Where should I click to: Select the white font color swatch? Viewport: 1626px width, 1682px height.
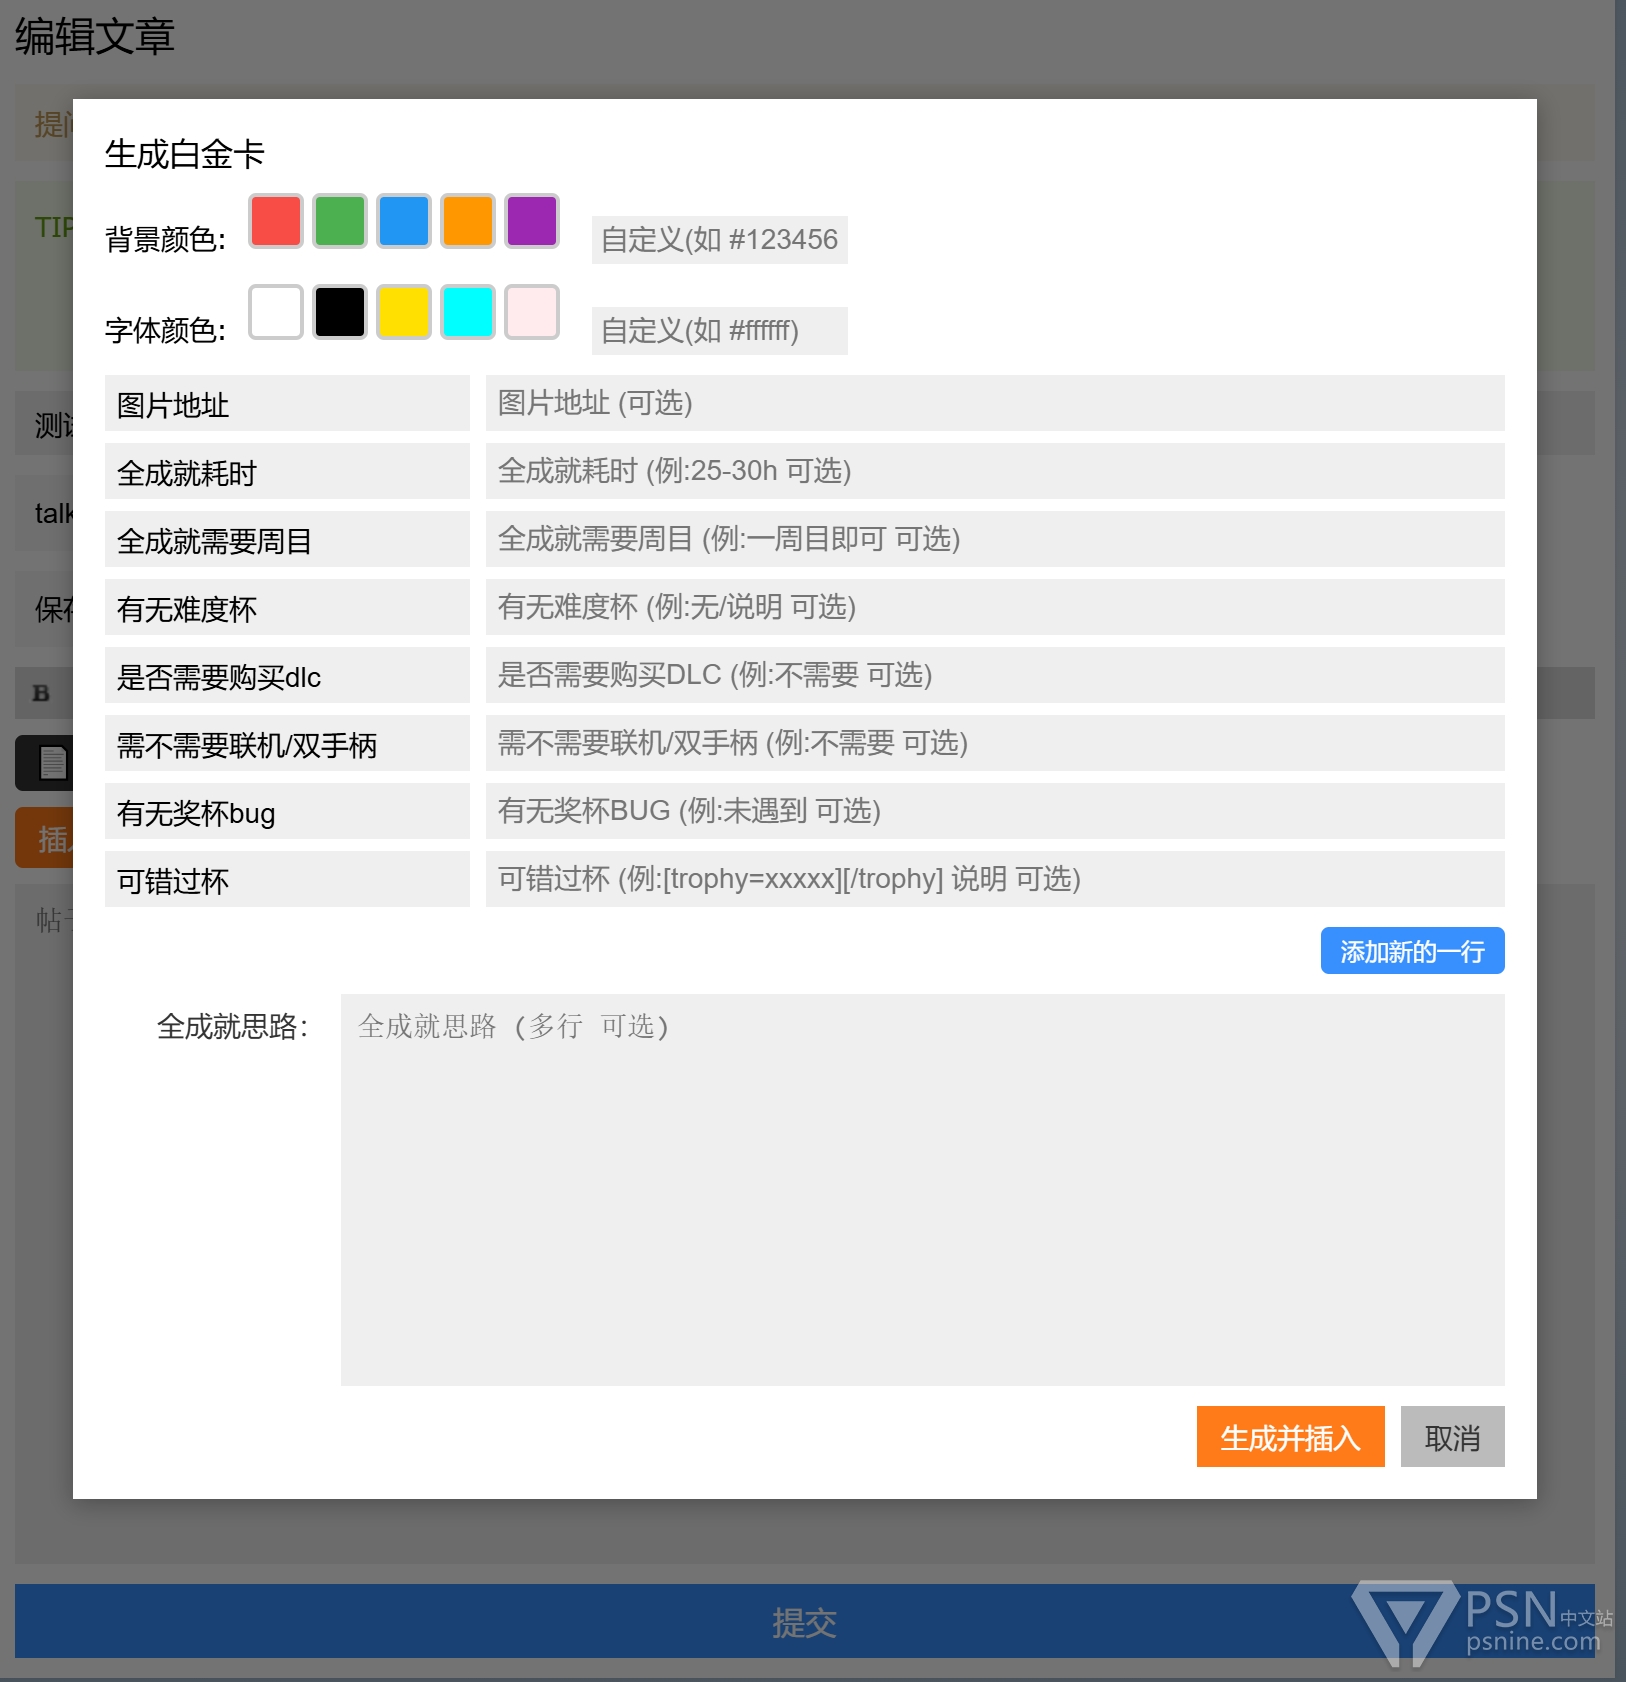tap(276, 312)
